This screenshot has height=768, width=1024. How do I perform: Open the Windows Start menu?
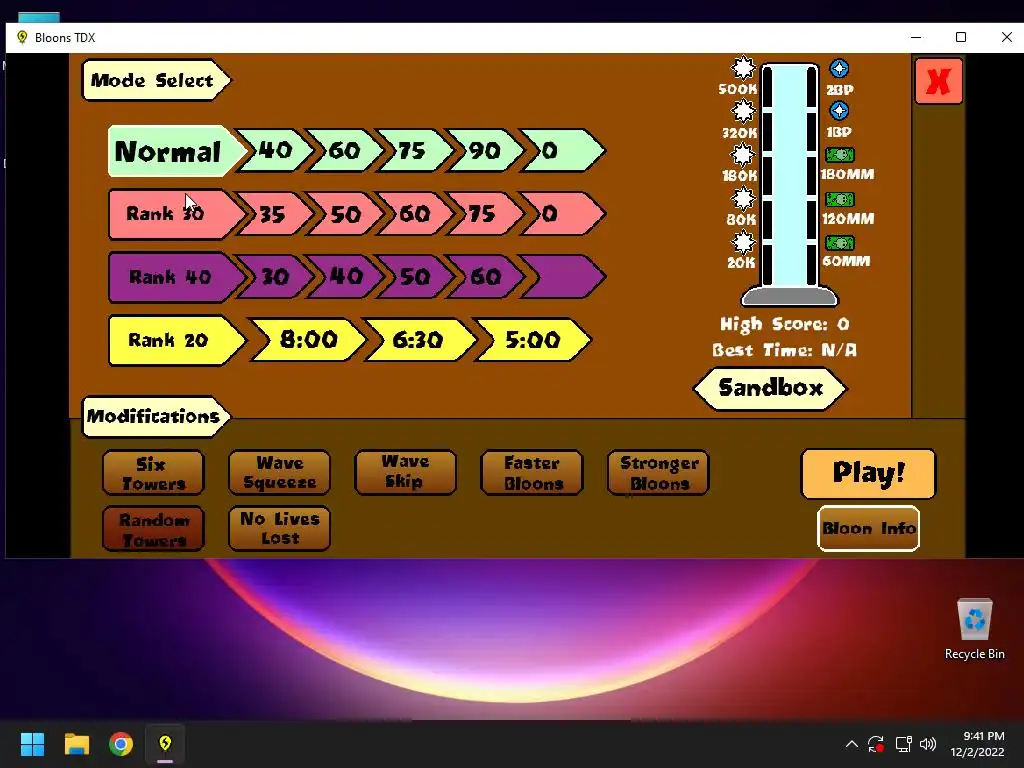point(32,744)
